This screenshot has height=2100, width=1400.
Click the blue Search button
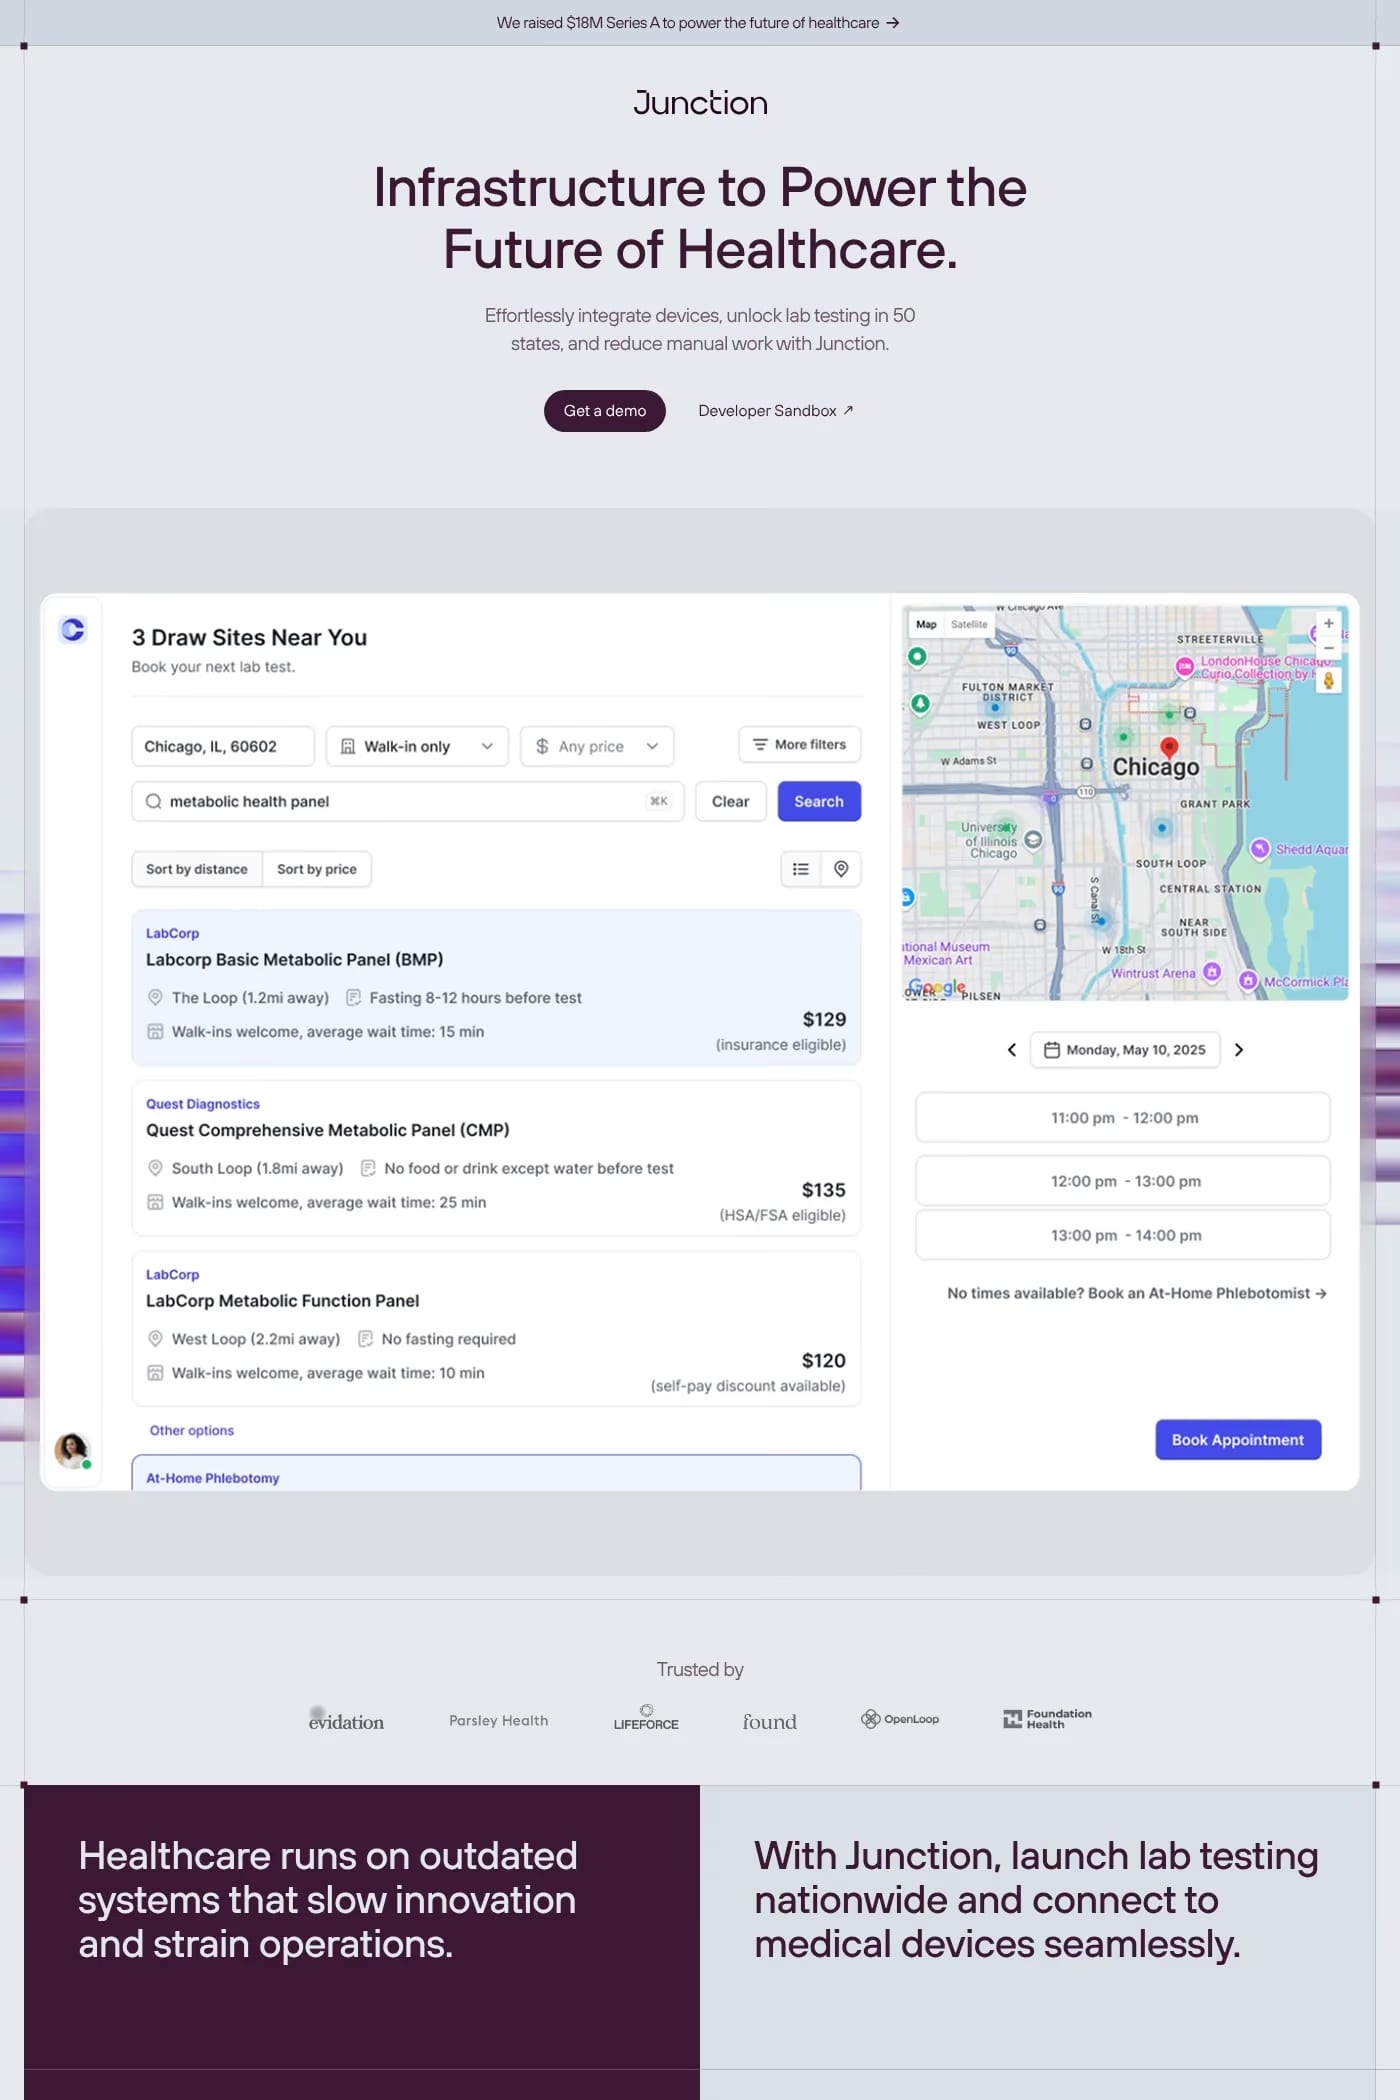point(819,801)
